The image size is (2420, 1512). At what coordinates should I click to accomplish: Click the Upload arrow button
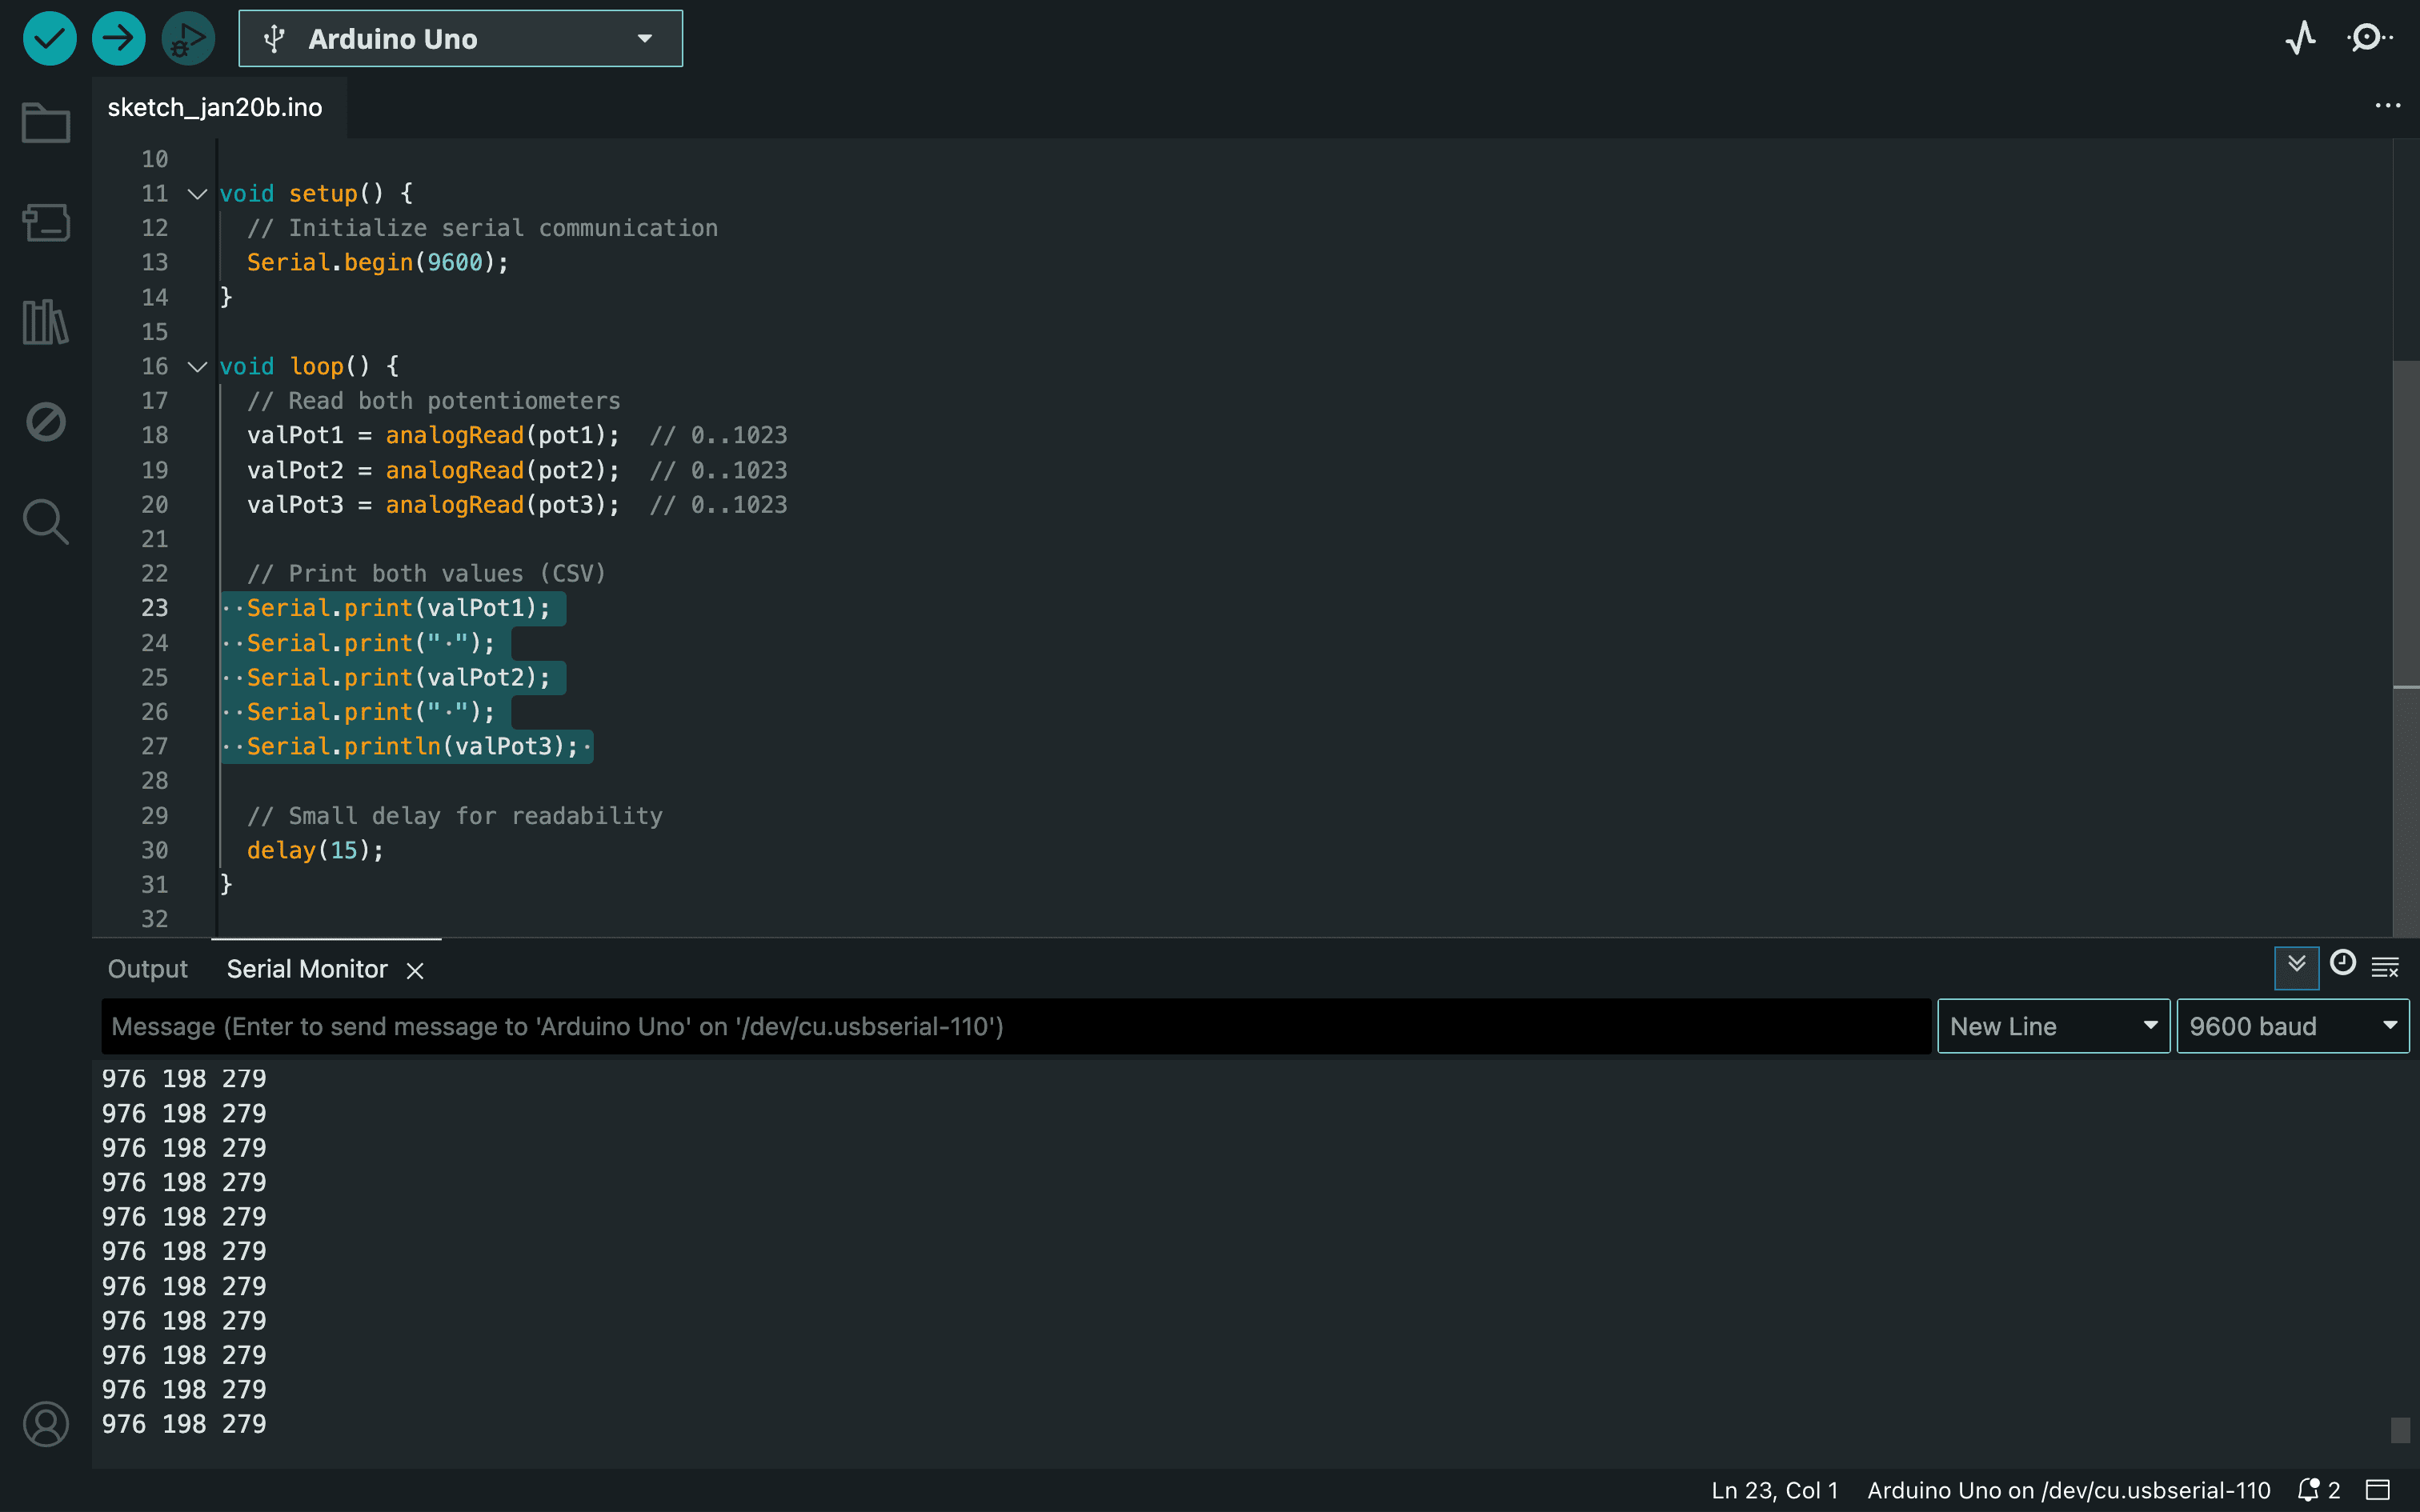pyautogui.click(x=118, y=39)
